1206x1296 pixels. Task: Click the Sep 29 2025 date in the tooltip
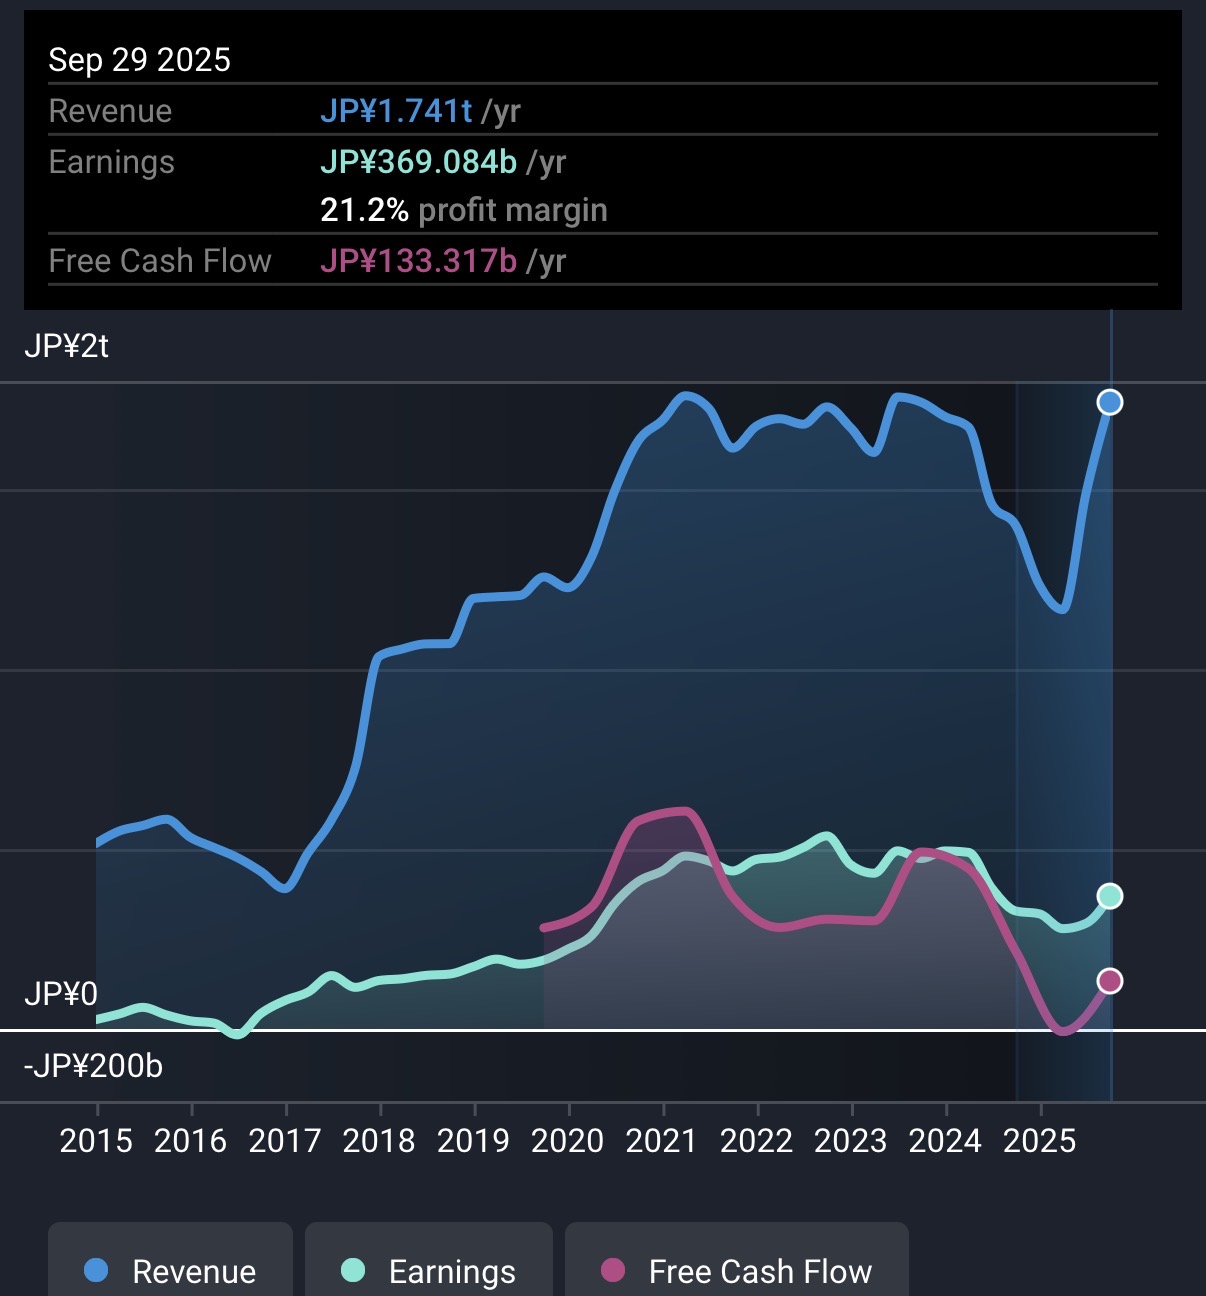[x=139, y=60]
